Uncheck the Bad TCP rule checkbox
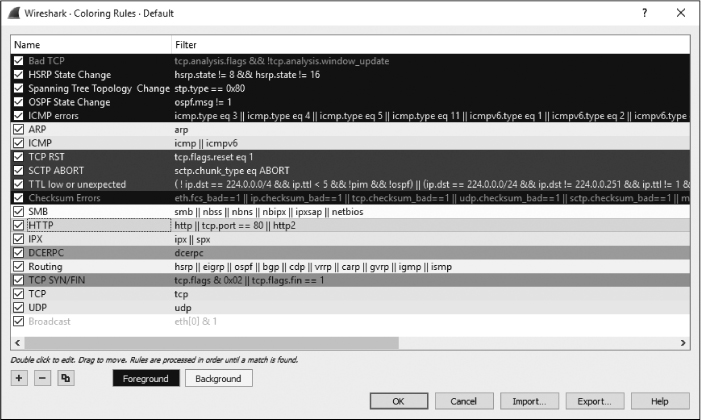 click(x=18, y=61)
